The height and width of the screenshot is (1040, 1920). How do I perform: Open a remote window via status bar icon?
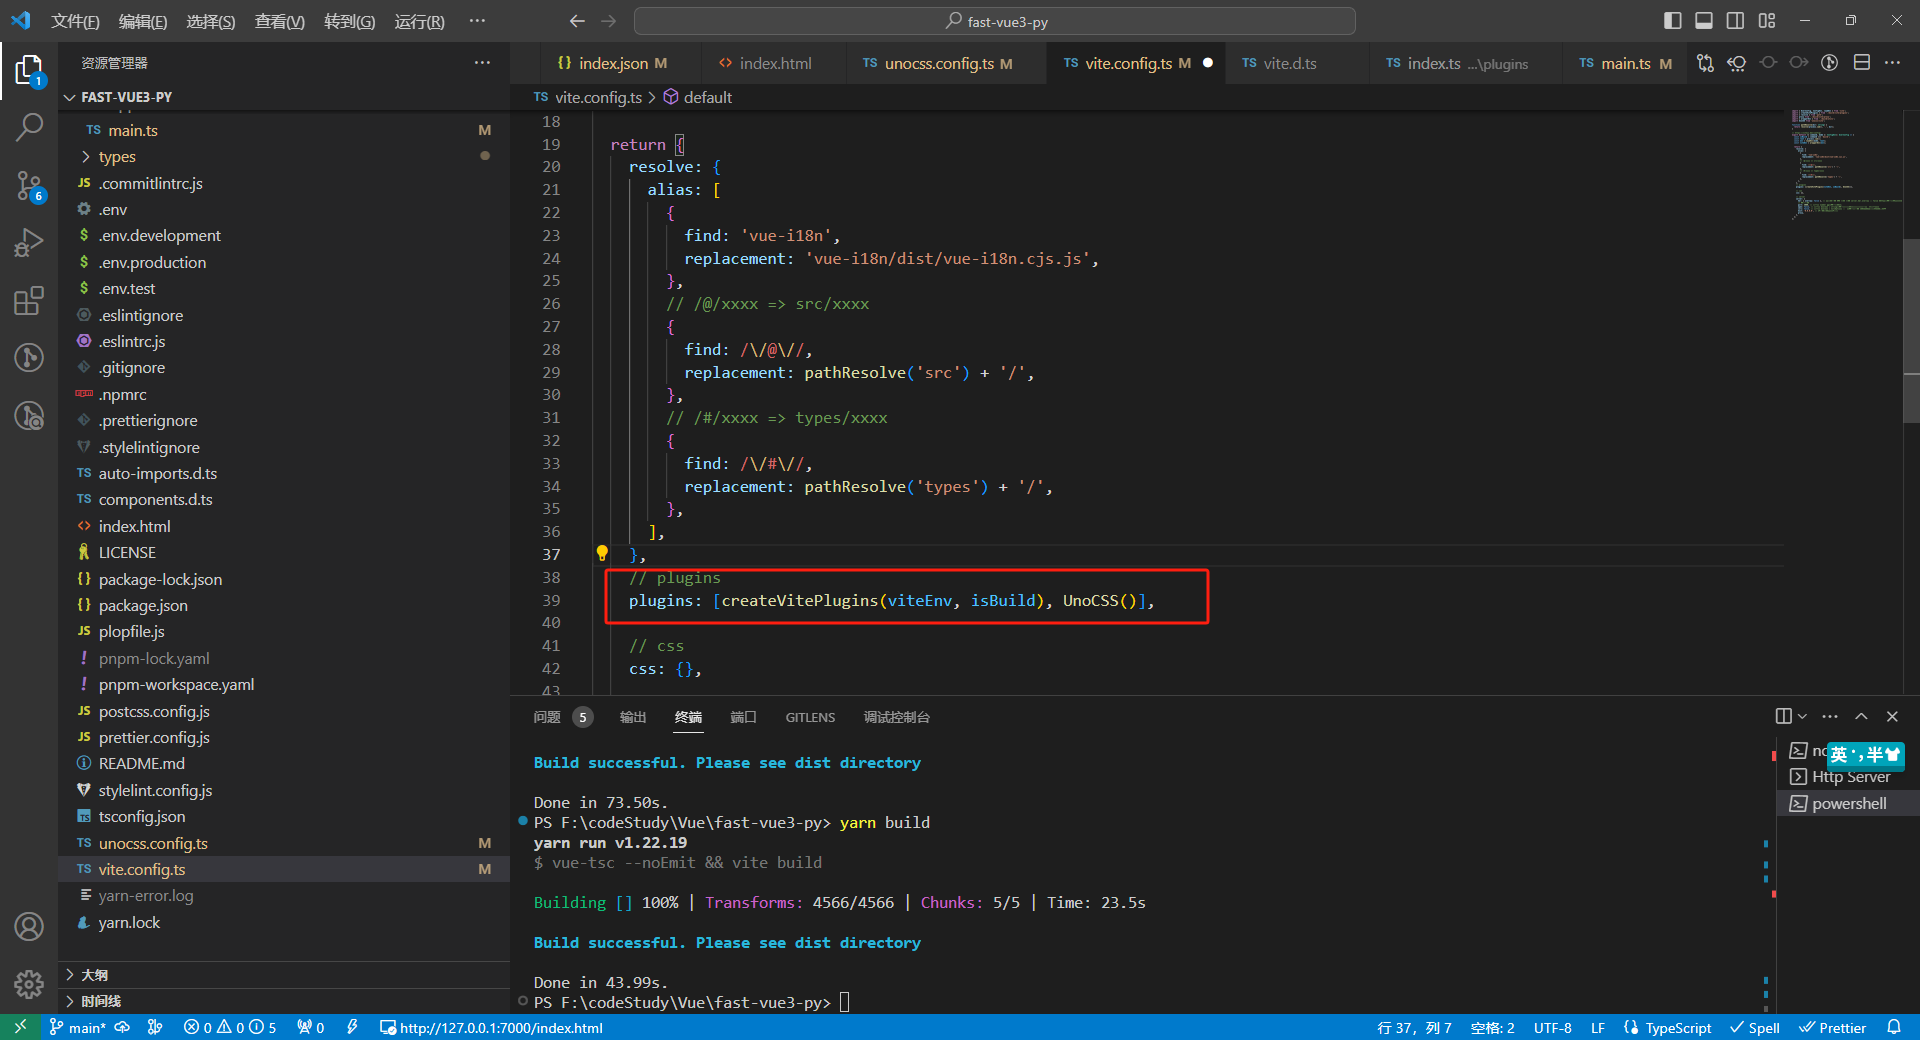[19, 1027]
